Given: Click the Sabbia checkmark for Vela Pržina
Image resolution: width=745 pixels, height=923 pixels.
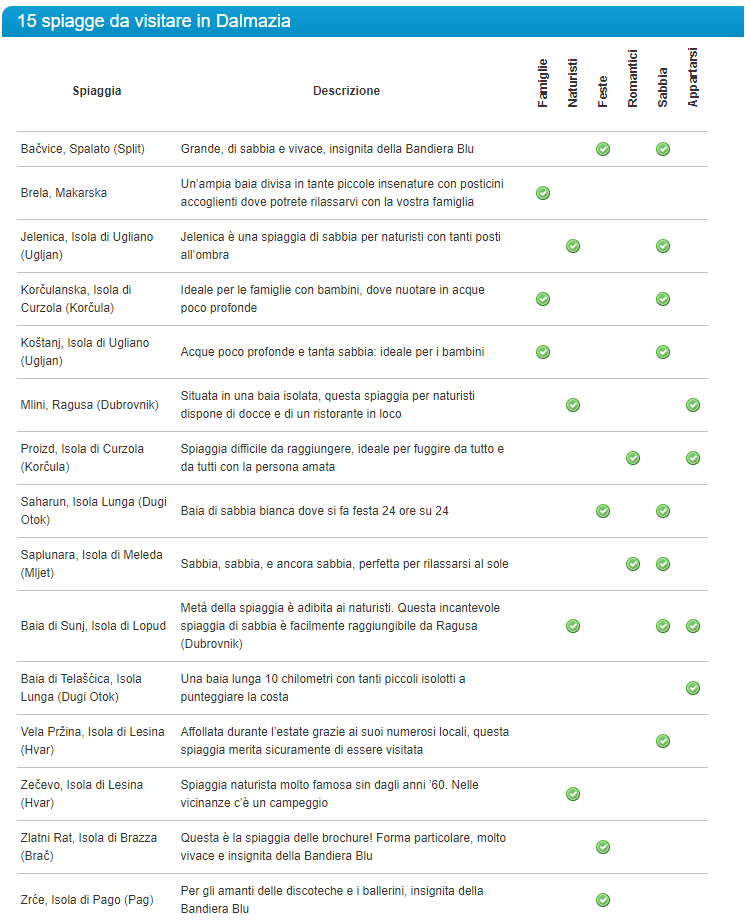Looking at the screenshot, I should [663, 741].
